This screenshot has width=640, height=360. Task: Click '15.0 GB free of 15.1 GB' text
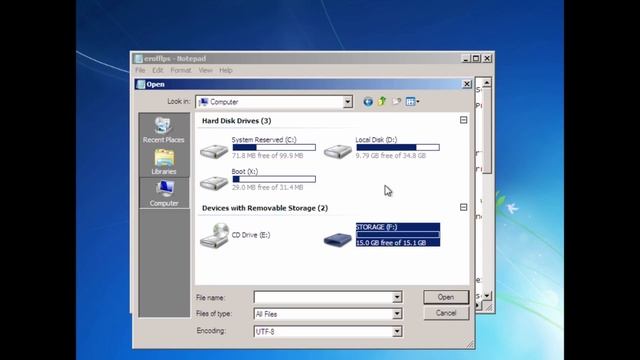[x=391, y=243]
